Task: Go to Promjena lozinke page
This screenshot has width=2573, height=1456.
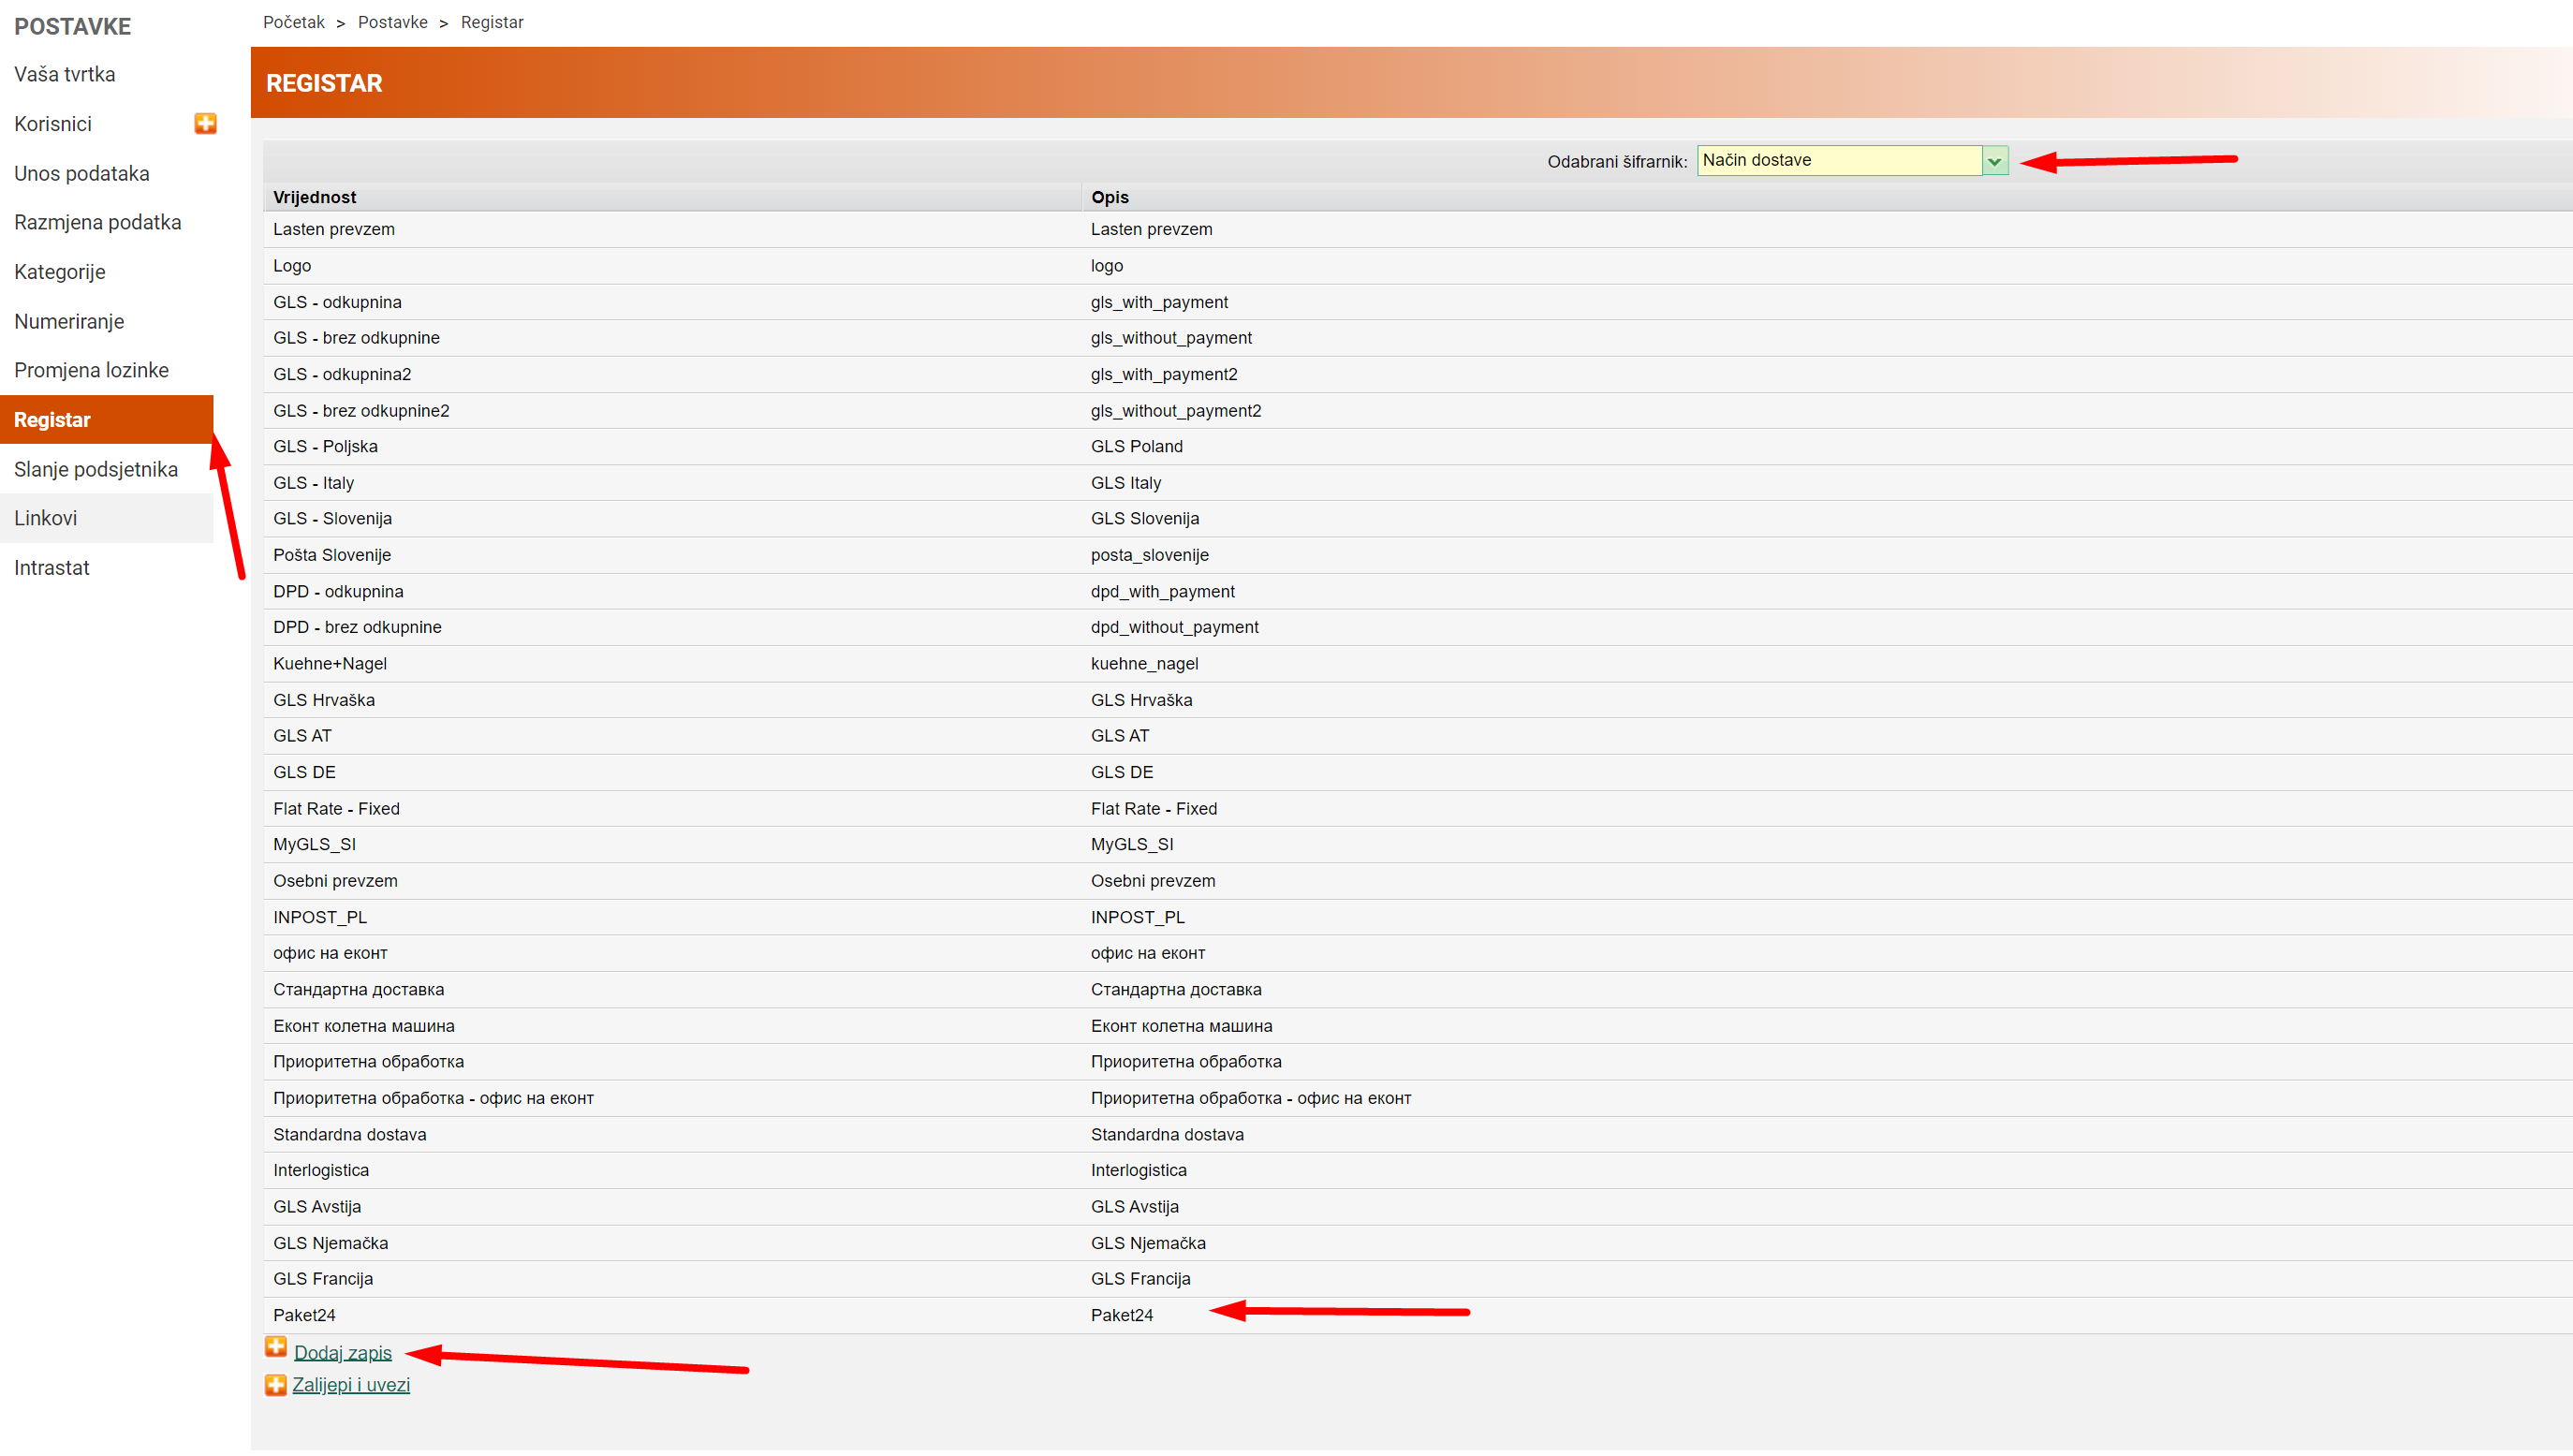Action: point(92,370)
